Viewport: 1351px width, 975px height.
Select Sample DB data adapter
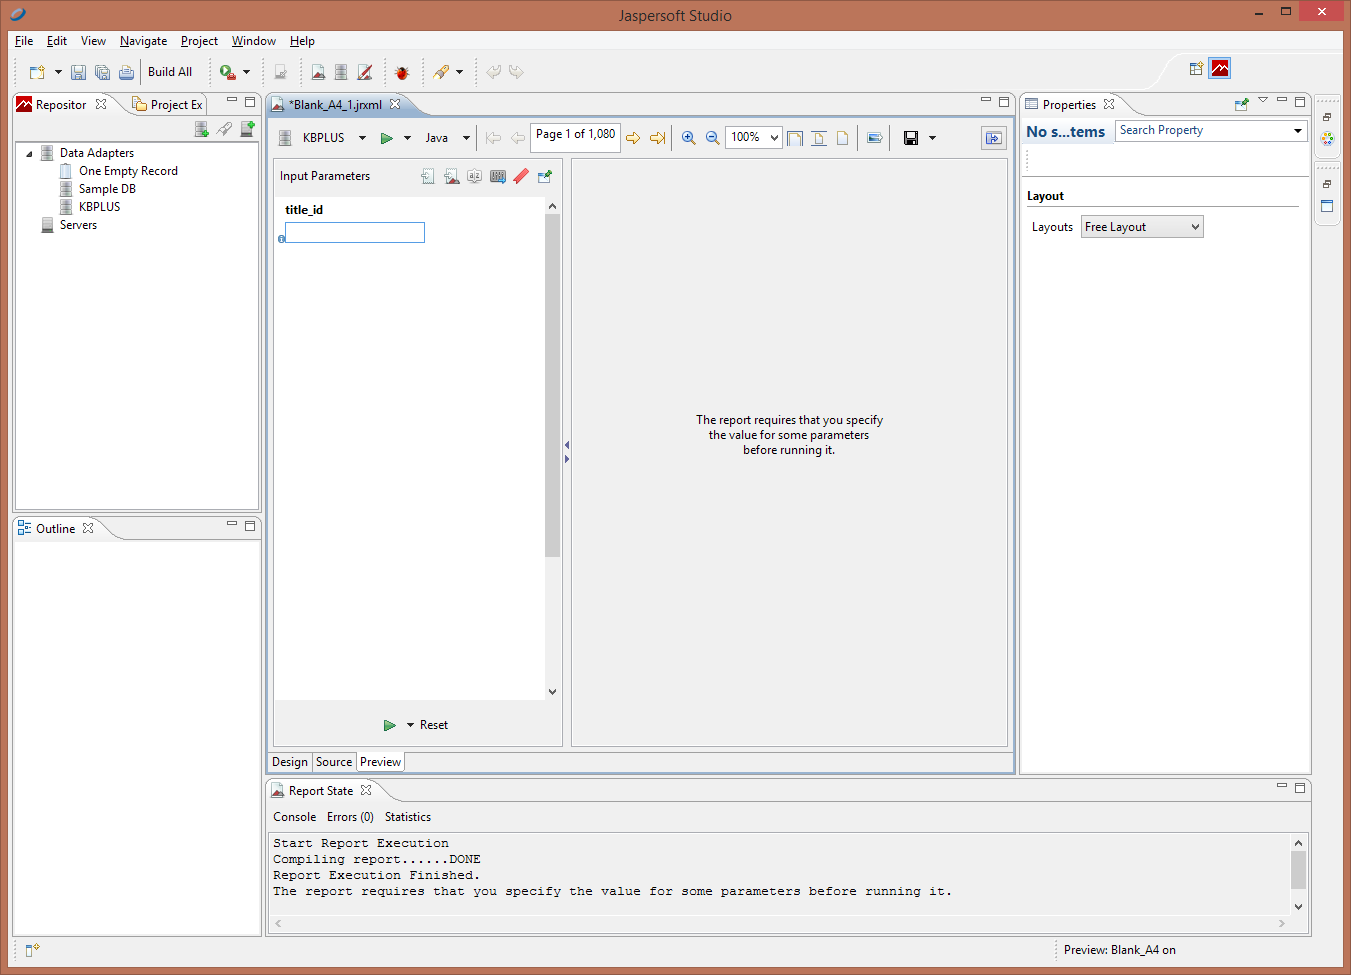pos(107,189)
